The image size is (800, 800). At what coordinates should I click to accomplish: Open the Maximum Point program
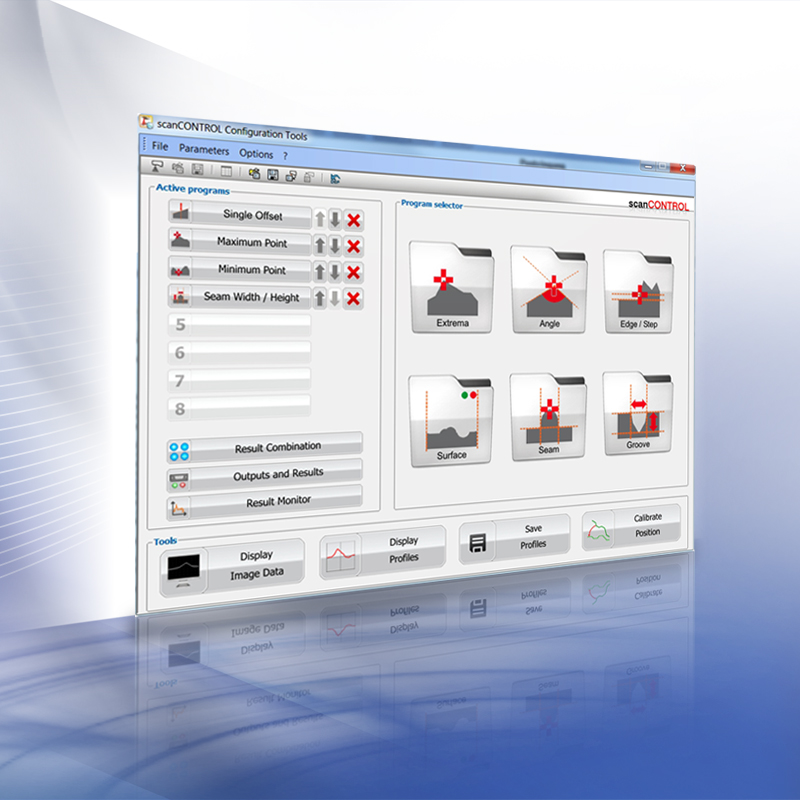pyautogui.click(x=240, y=241)
